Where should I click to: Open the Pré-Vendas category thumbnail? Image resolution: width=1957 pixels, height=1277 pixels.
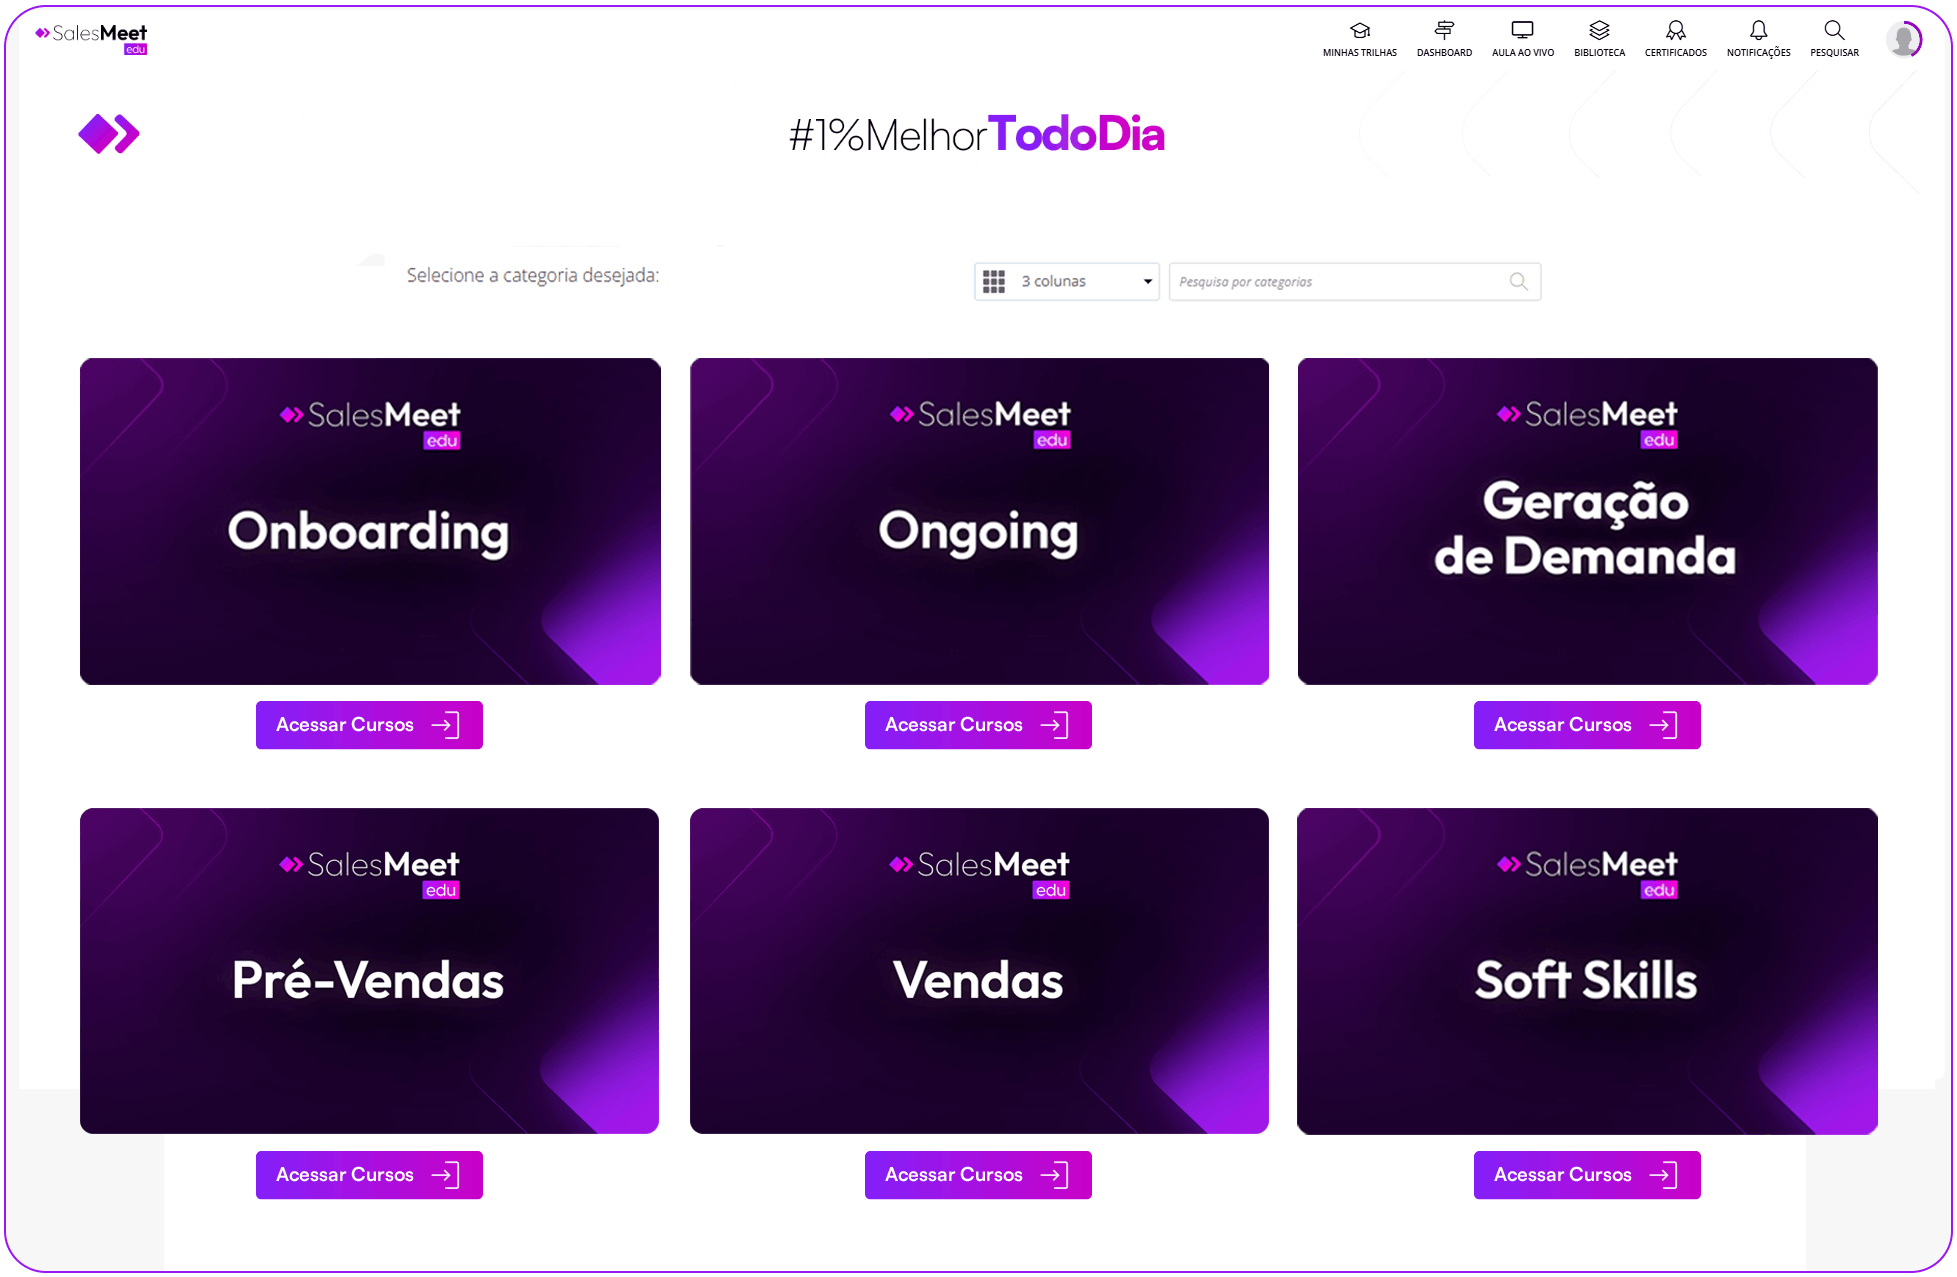[x=369, y=971]
